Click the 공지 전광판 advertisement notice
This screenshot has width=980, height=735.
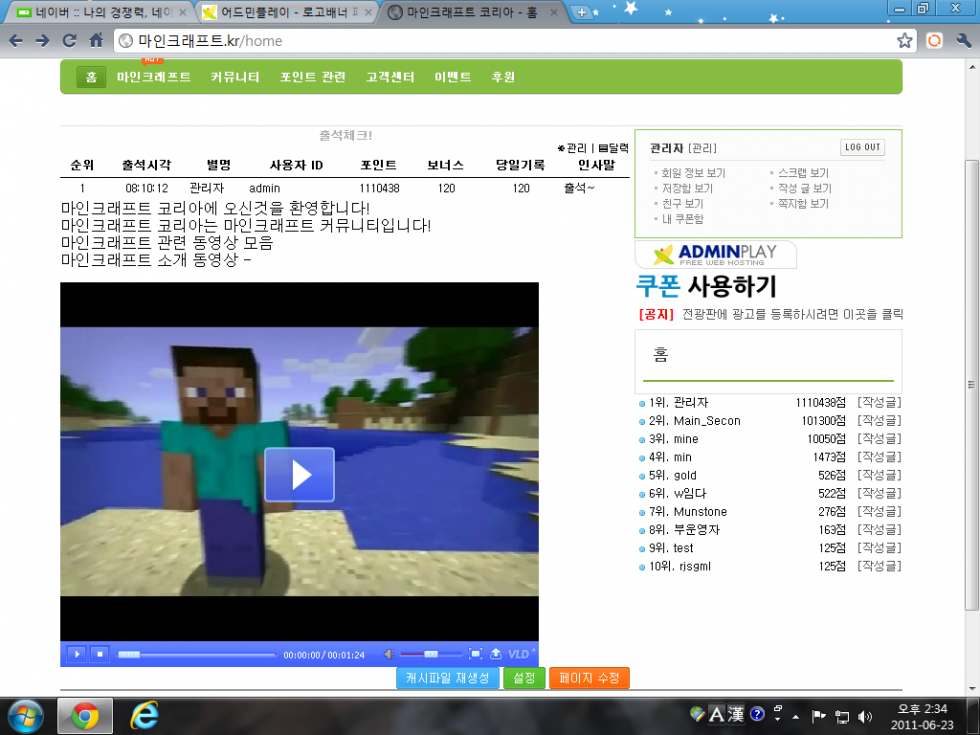771,314
